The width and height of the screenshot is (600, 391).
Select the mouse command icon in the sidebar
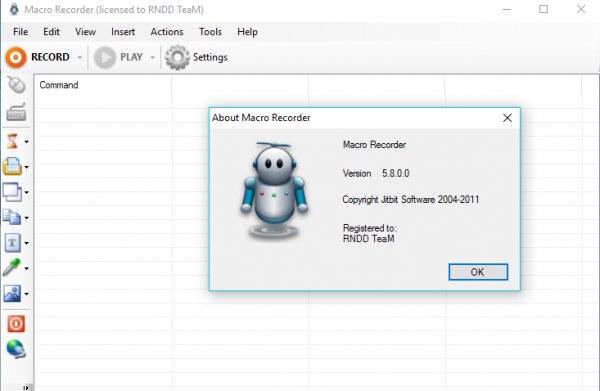click(16, 85)
